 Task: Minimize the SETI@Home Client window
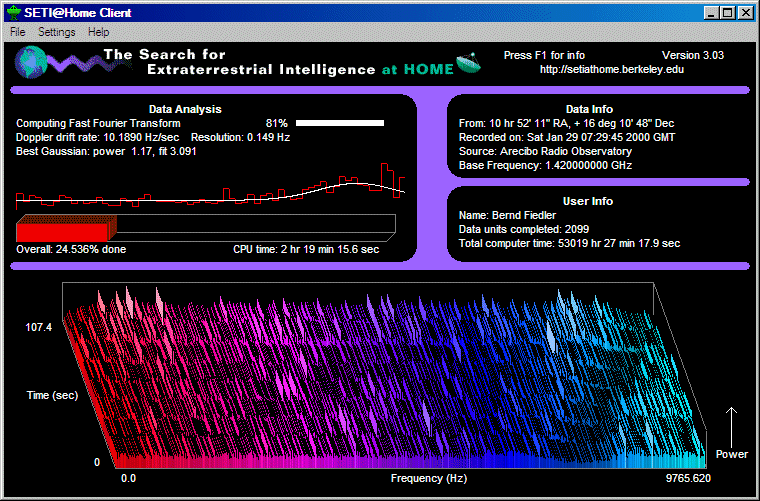[x=711, y=13]
